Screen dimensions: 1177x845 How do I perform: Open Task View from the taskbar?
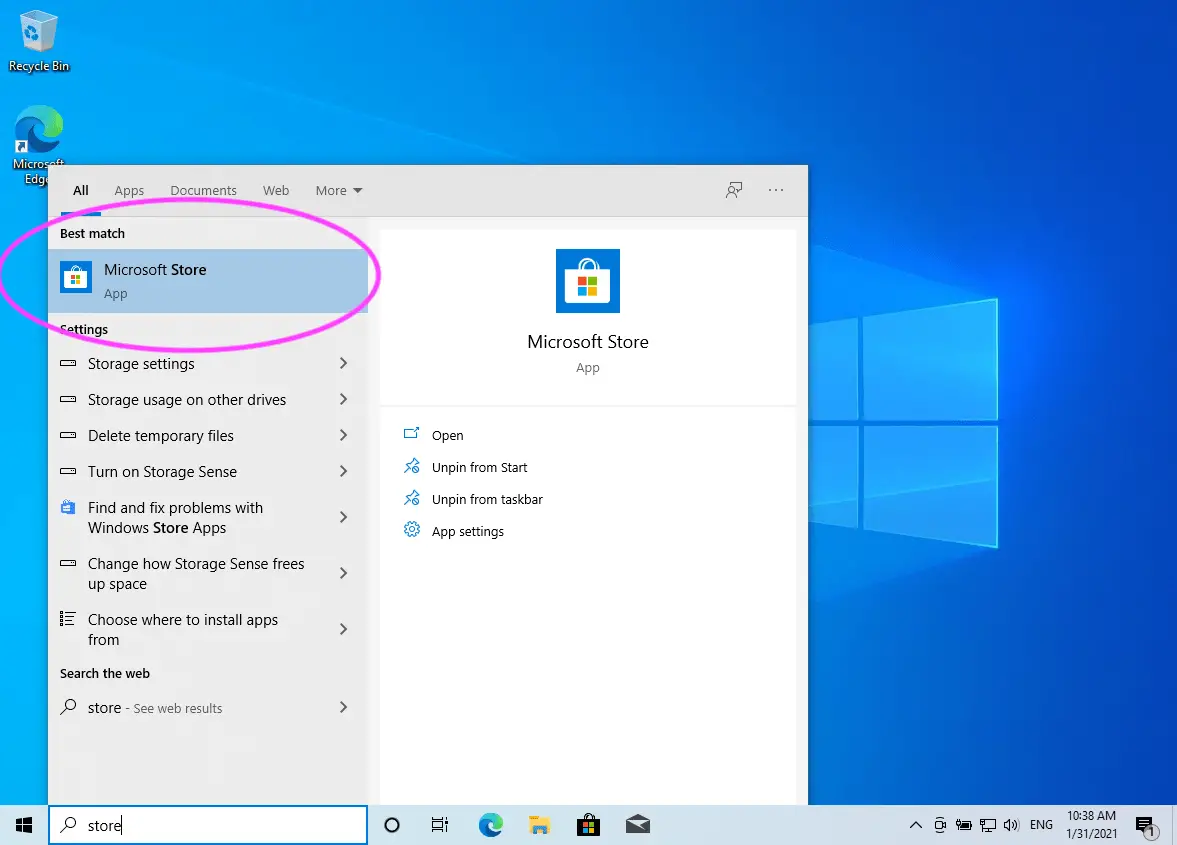[x=440, y=825]
